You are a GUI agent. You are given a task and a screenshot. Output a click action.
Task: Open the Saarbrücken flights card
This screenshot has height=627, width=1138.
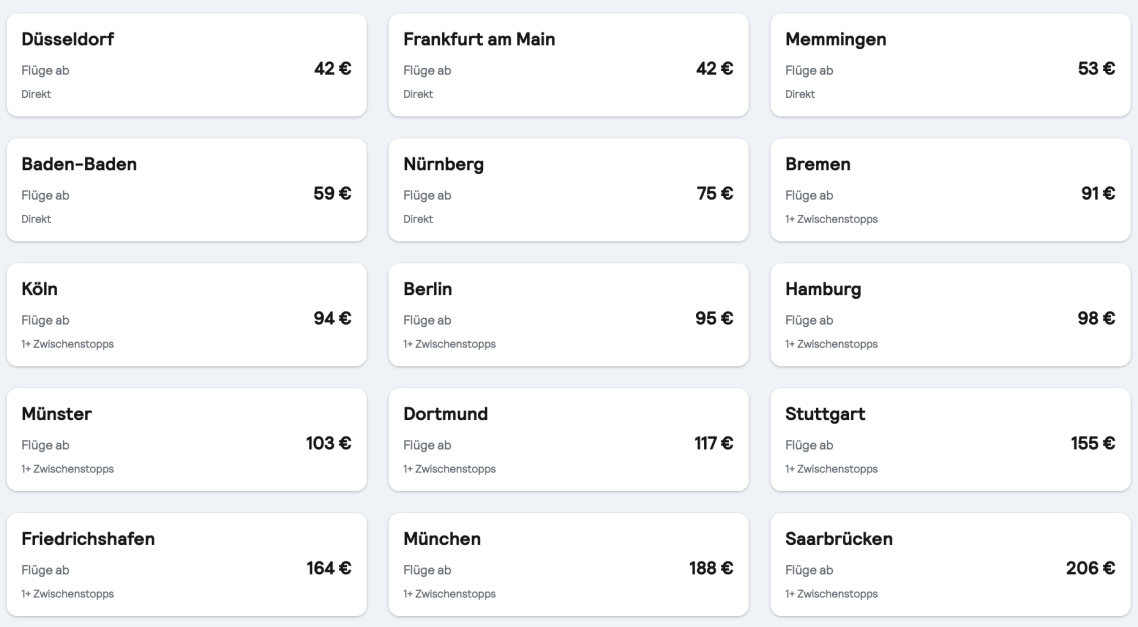950,565
